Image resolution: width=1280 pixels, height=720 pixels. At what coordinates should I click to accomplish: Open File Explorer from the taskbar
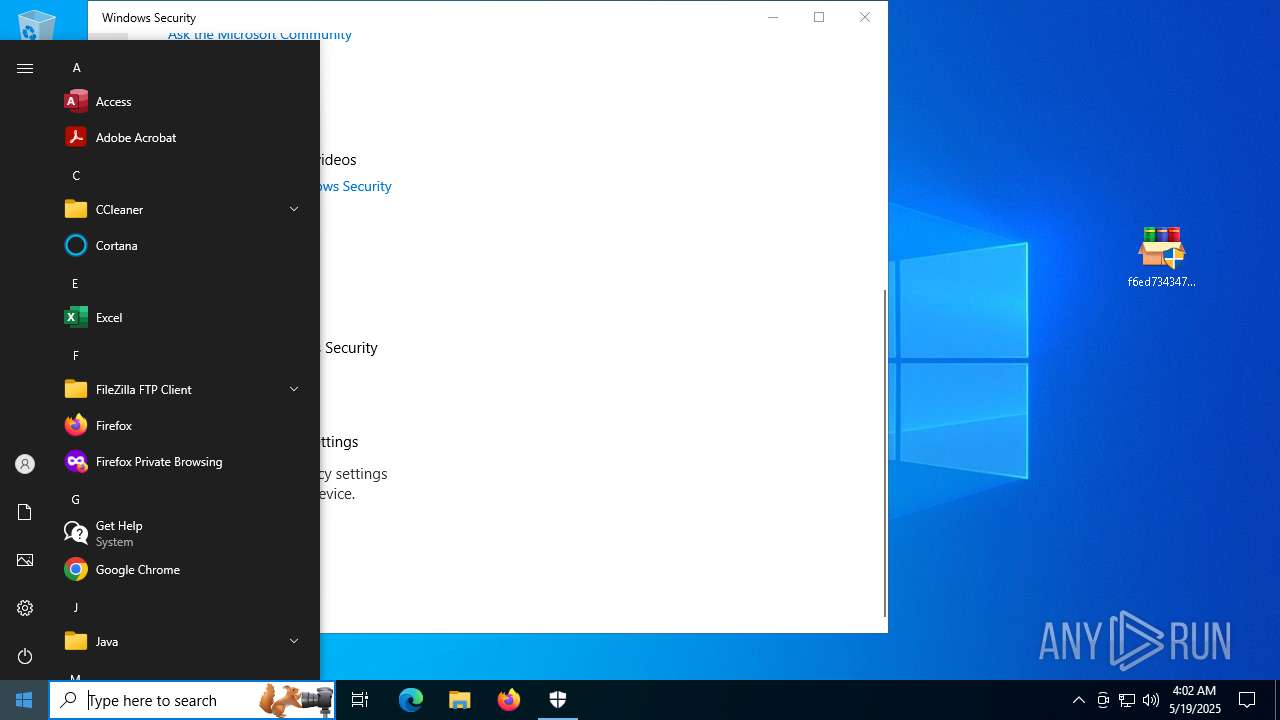460,700
